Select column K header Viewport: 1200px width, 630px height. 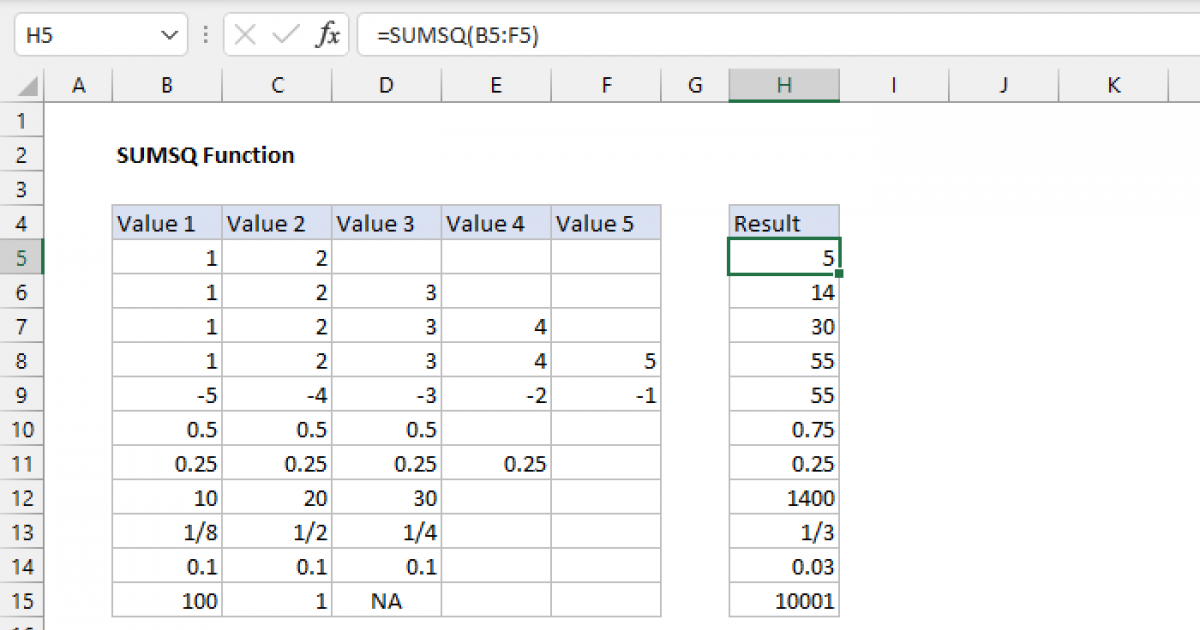[1113, 85]
